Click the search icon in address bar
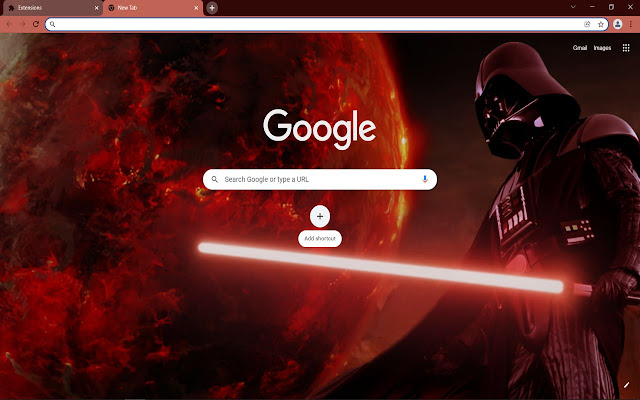The height and width of the screenshot is (400, 640). point(53,24)
